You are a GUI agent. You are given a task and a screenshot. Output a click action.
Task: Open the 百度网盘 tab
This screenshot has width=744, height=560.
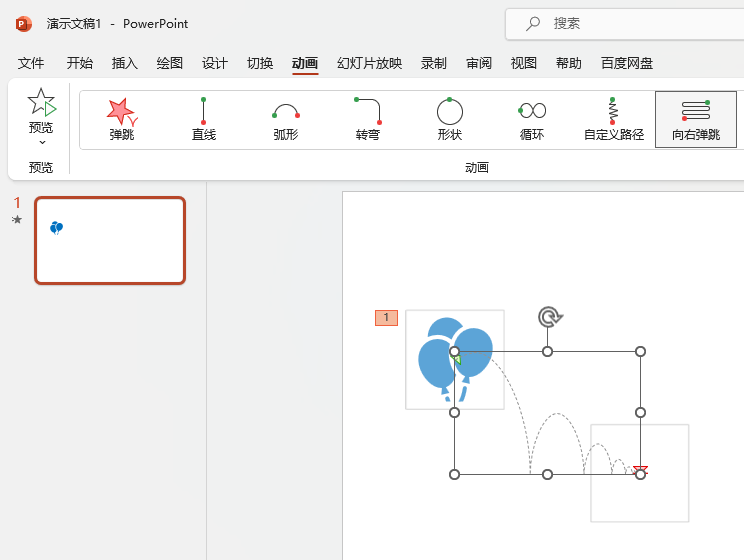click(x=627, y=63)
